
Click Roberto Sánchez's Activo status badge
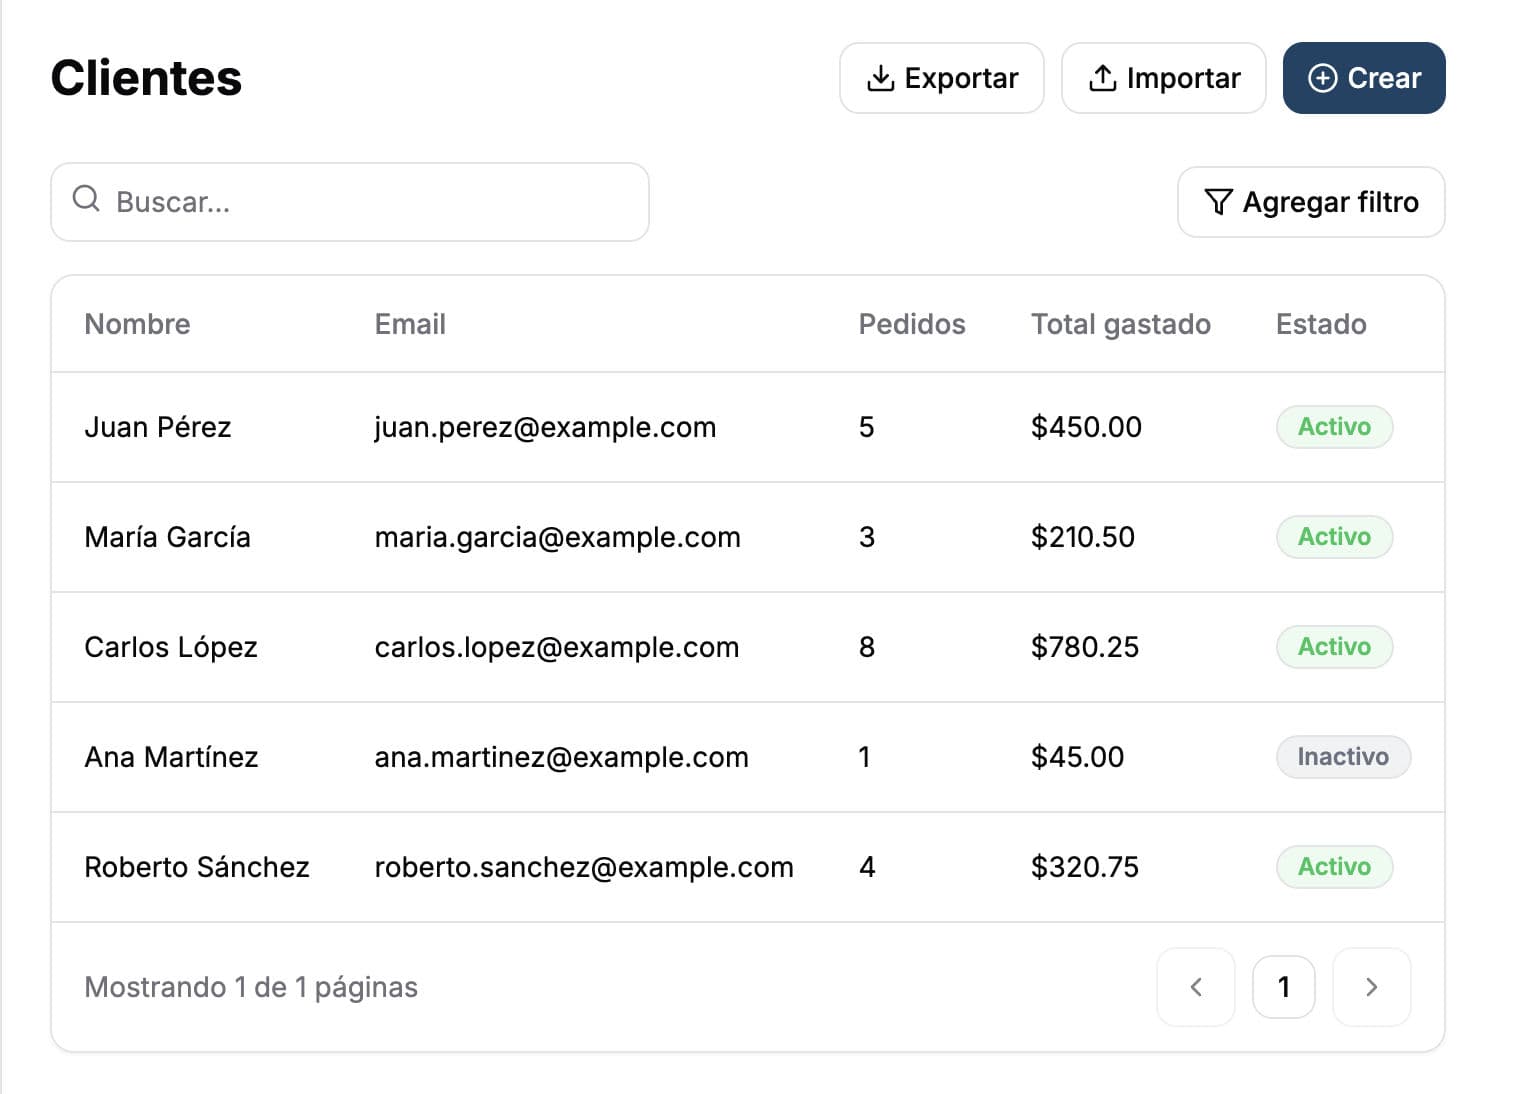point(1333,867)
